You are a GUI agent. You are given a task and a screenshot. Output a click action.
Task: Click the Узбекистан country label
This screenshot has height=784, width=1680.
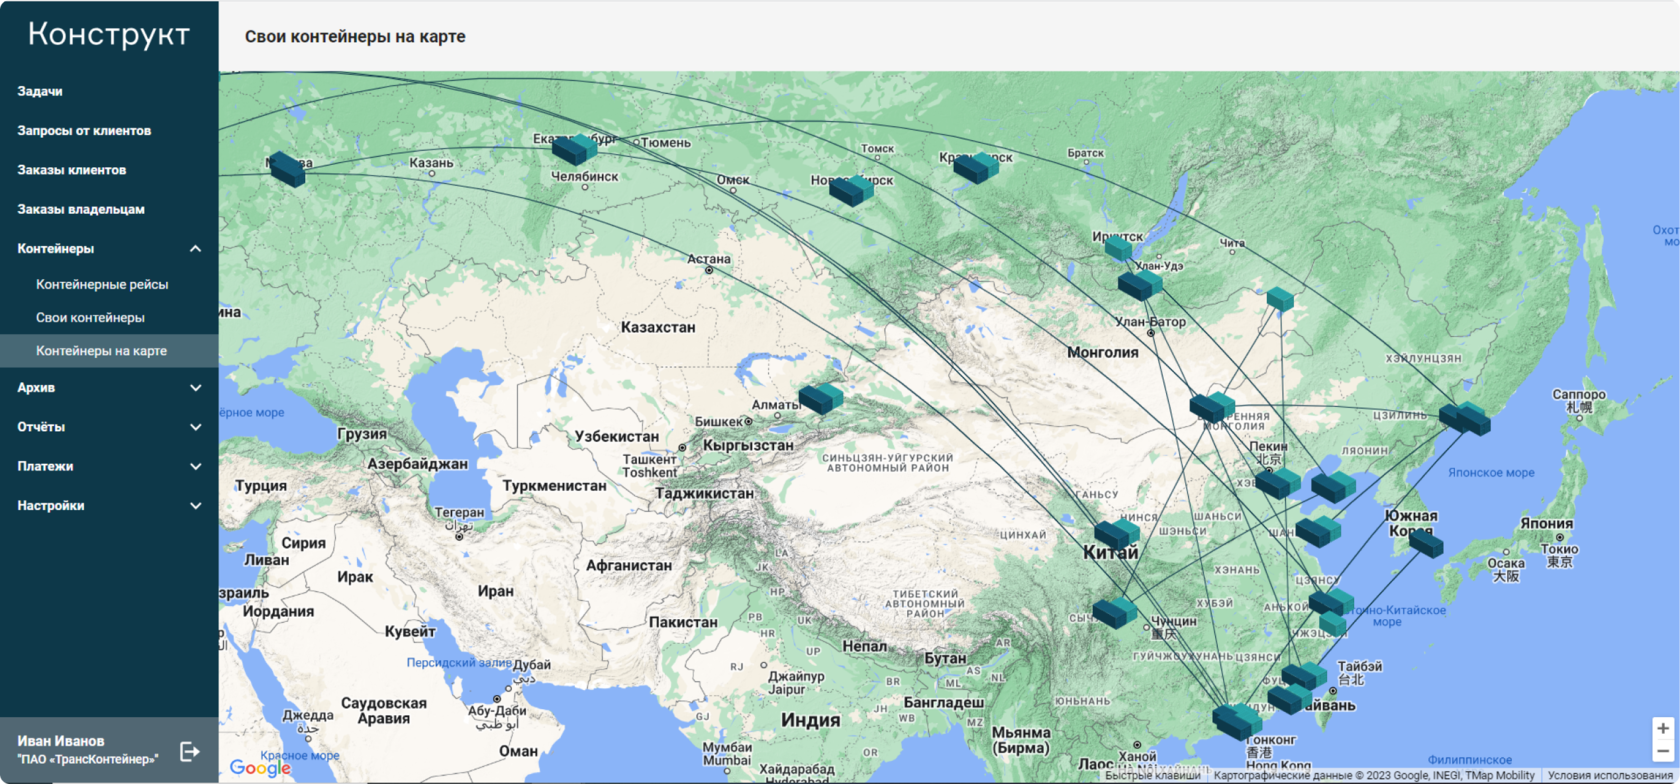pyautogui.click(x=617, y=437)
